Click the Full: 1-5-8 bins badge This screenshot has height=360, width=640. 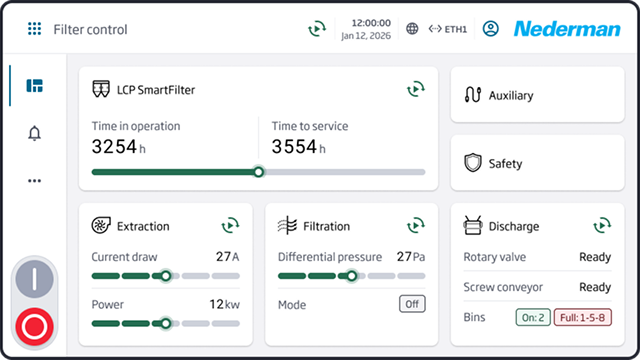[582, 317]
